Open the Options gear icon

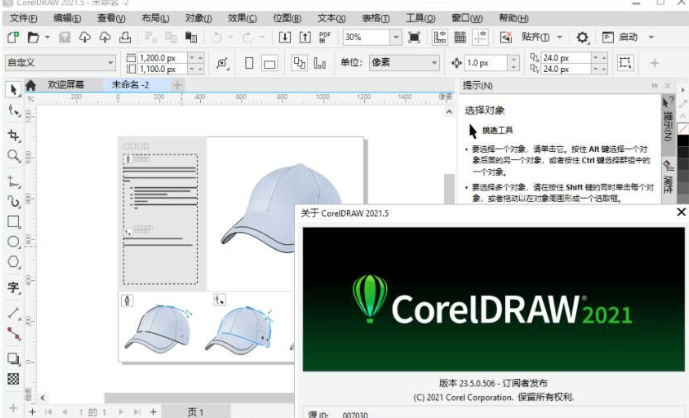coord(583,37)
